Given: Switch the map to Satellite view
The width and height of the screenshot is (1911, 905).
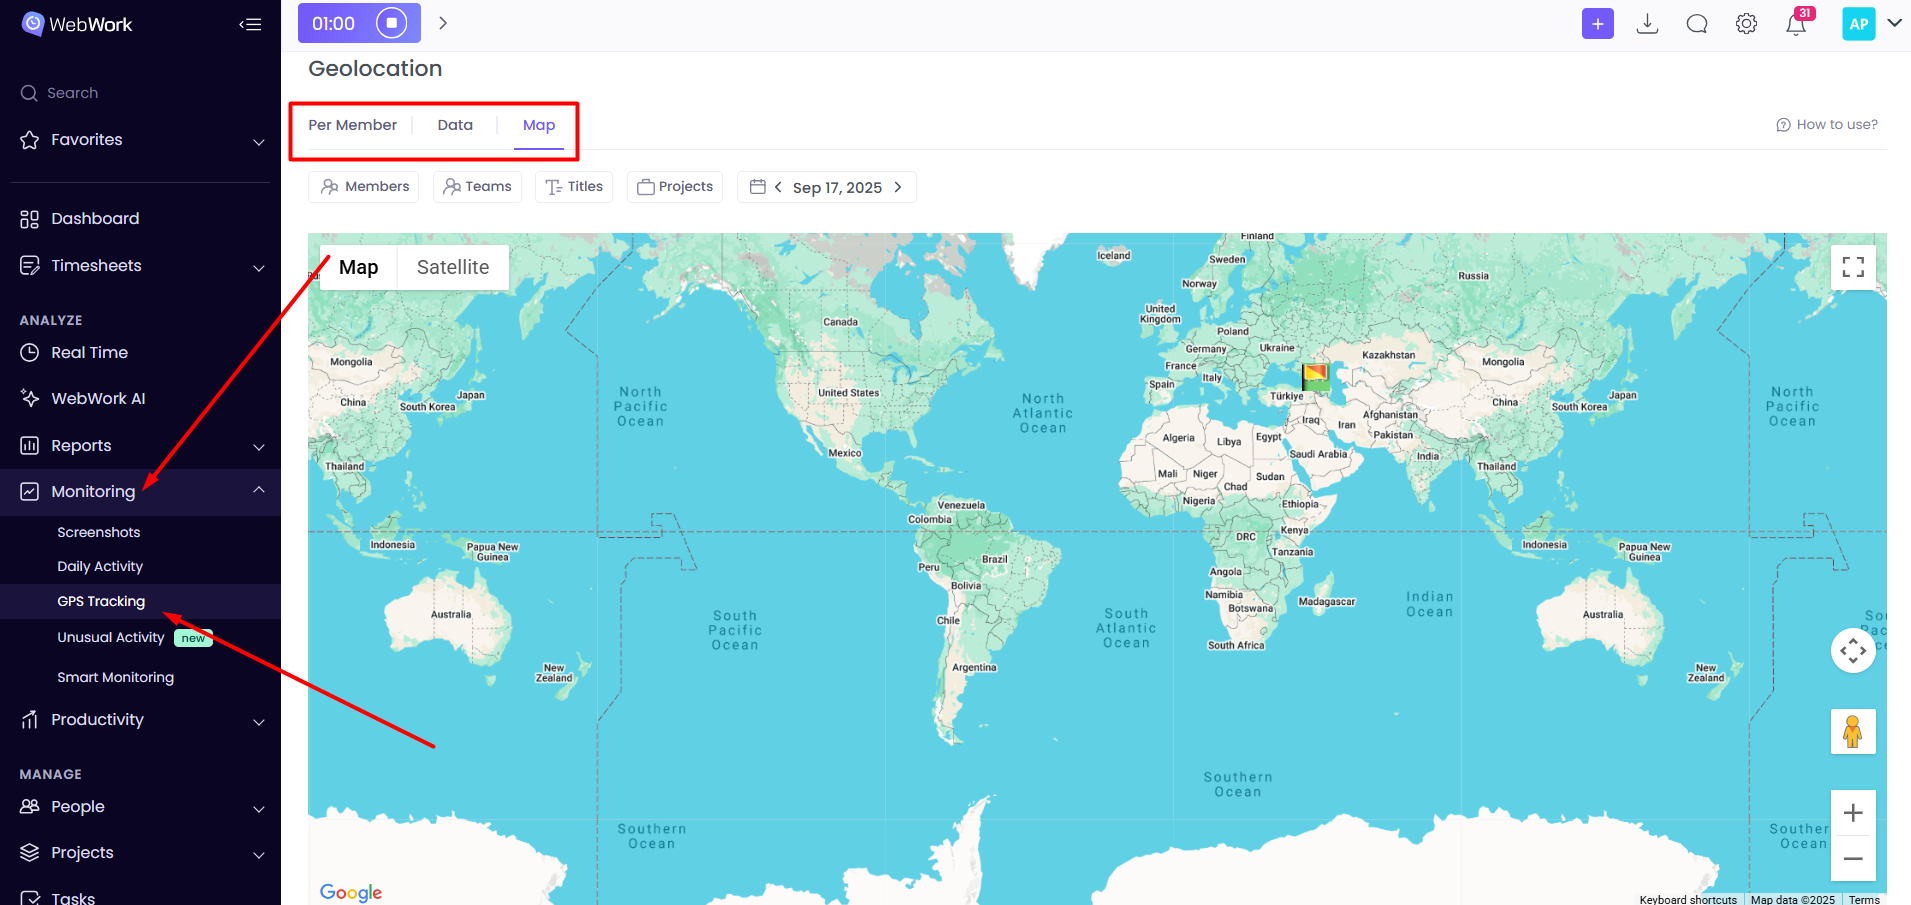Looking at the screenshot, I should (452, 267).
